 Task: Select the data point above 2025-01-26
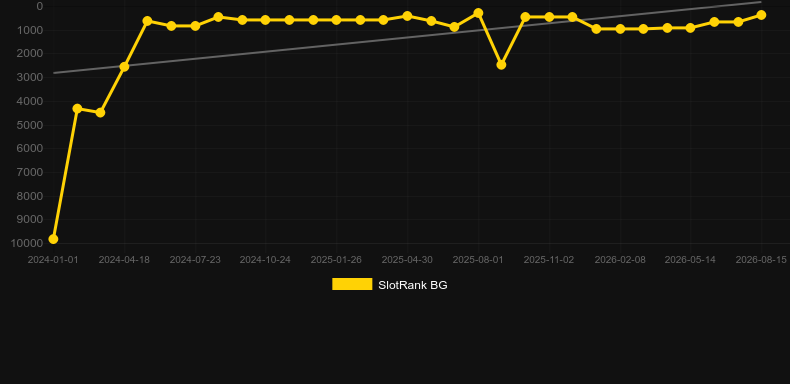click(337, 20)
